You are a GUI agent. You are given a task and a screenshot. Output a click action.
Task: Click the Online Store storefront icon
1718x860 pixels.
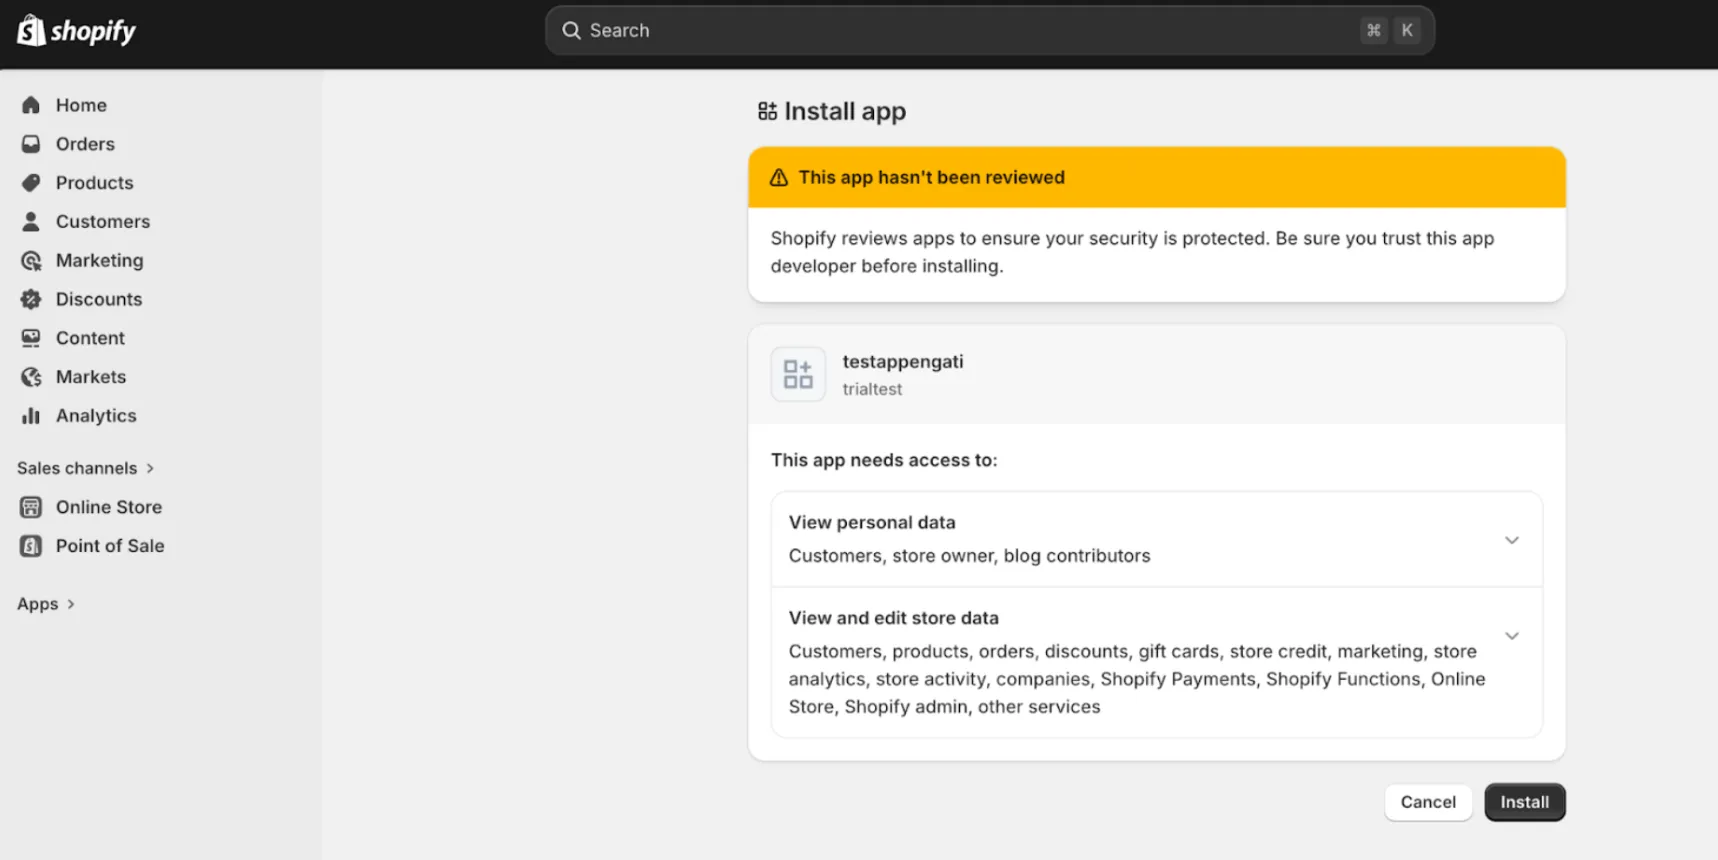[31, 507]
